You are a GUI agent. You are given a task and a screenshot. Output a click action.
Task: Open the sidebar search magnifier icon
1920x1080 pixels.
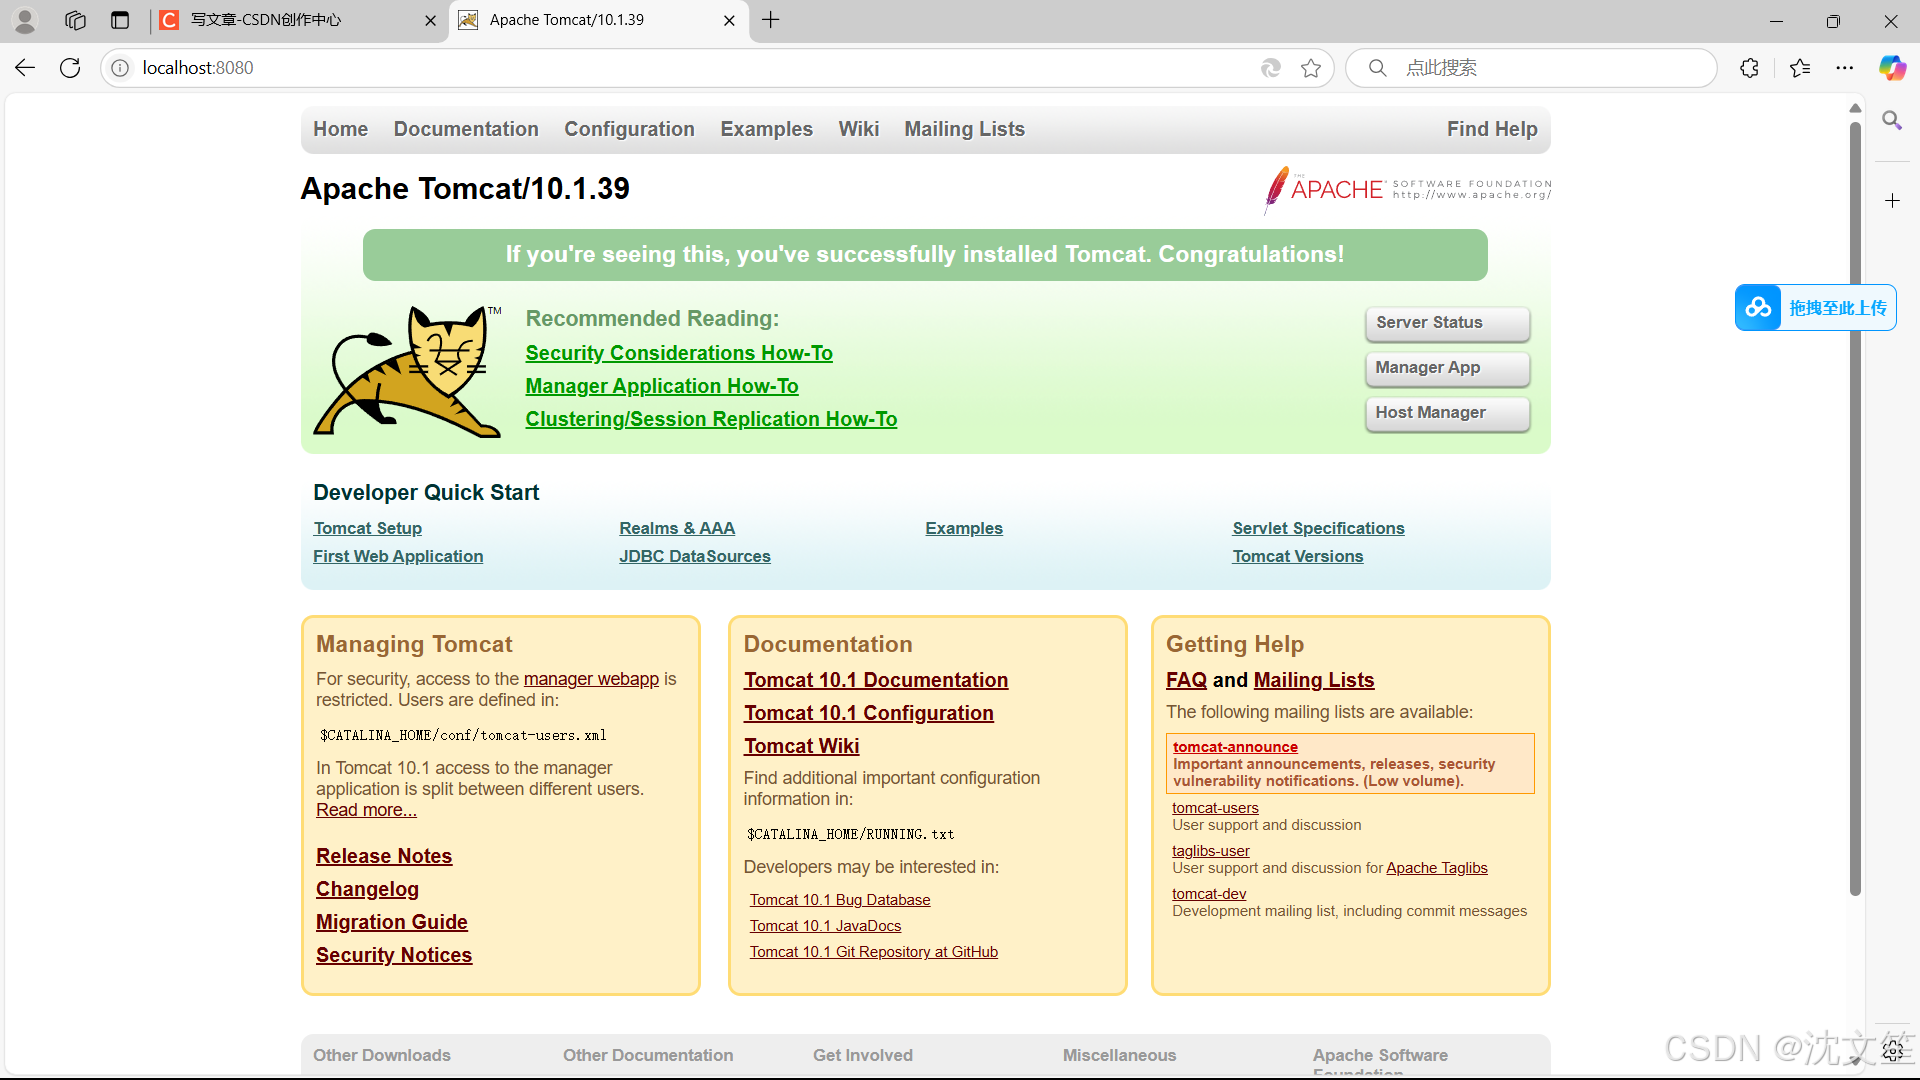point(1892,121)
